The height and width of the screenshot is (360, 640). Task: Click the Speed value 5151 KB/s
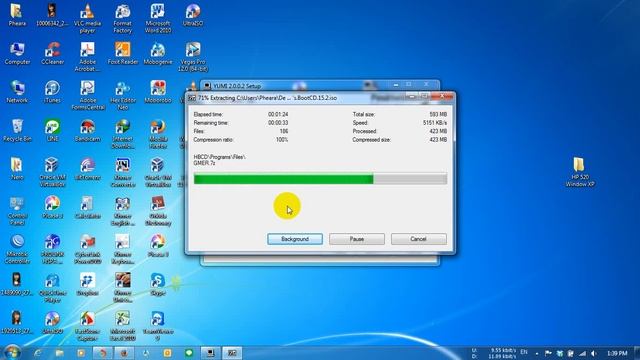pos(435,123)
